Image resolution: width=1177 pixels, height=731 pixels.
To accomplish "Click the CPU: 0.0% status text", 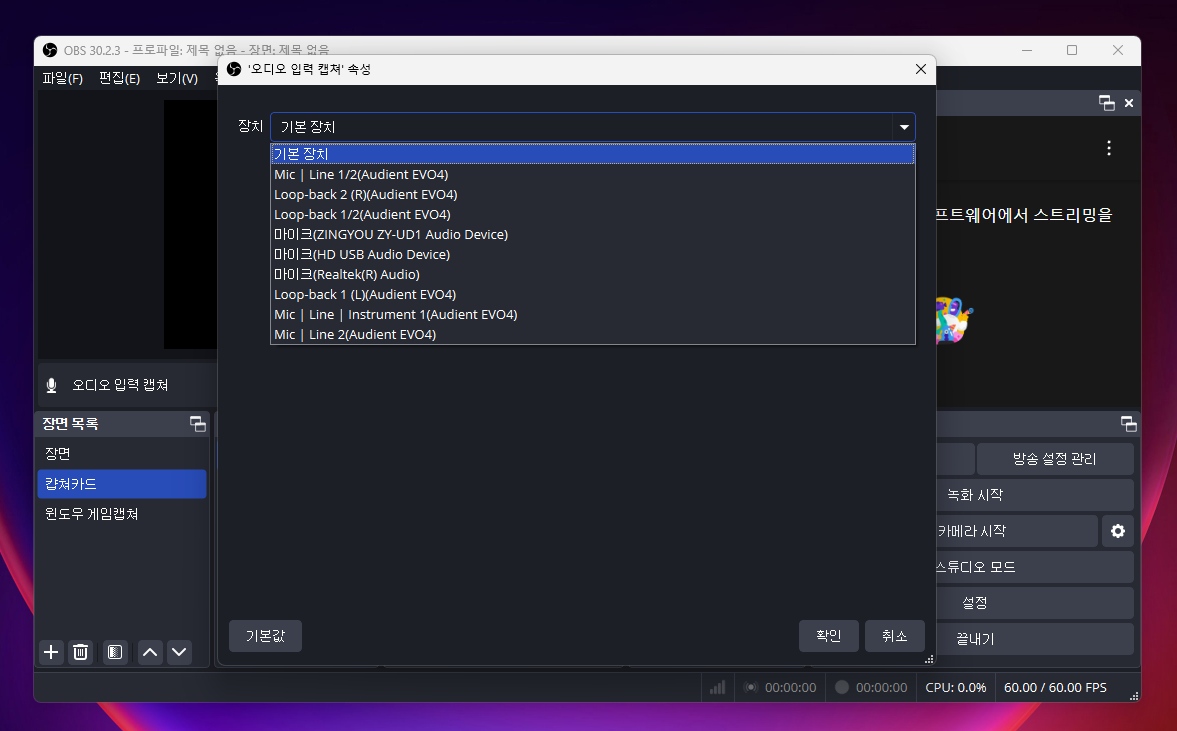I will coord(956,687).
